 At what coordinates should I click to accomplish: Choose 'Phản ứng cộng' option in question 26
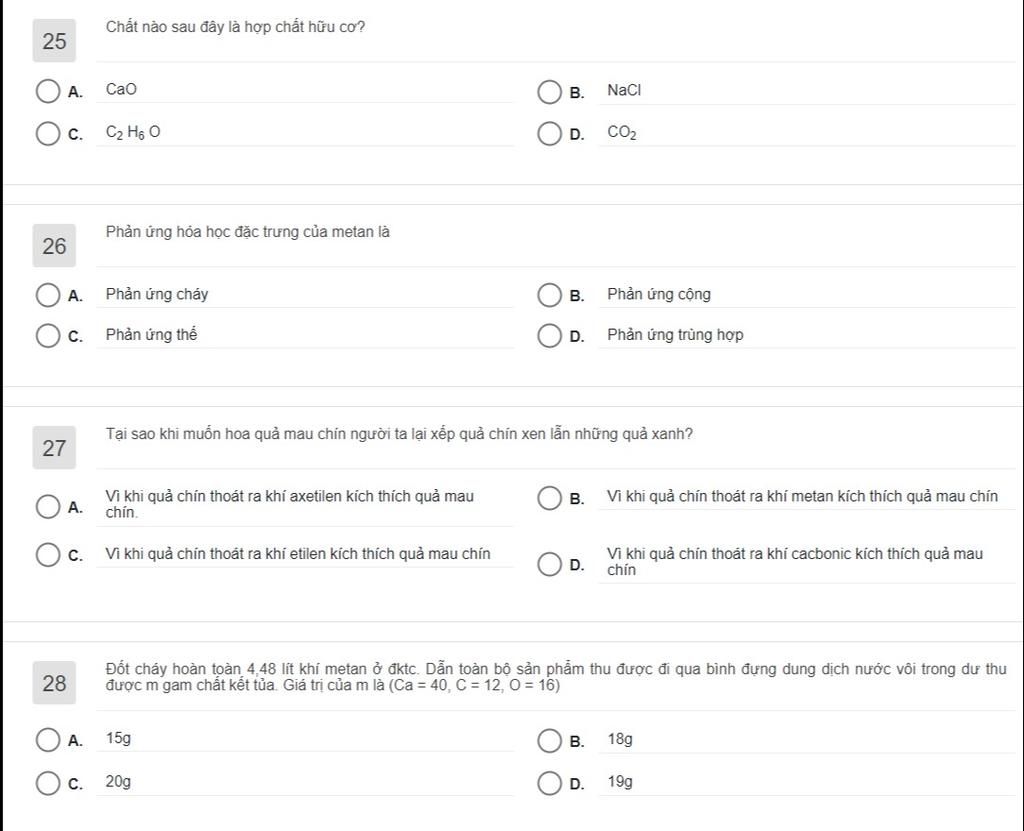tap(549, 295)
